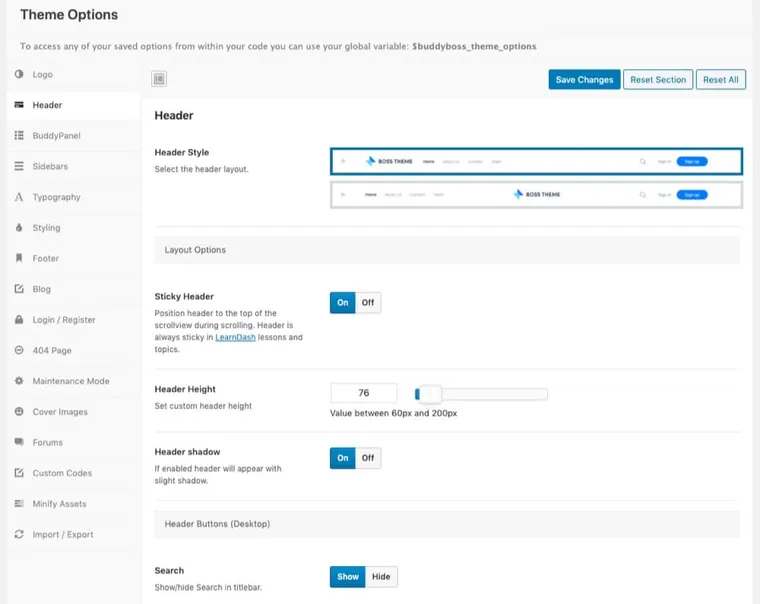Open the Logo tab

(74, 74)
